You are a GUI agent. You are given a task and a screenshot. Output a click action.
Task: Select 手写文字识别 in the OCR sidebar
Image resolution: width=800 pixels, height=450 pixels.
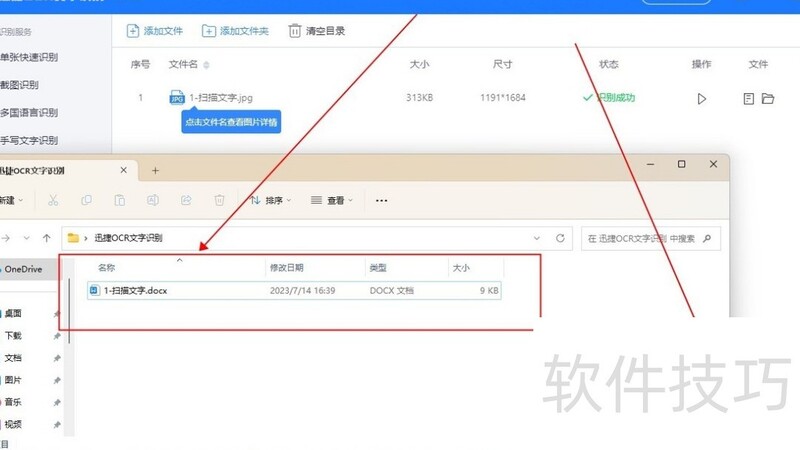29,140
